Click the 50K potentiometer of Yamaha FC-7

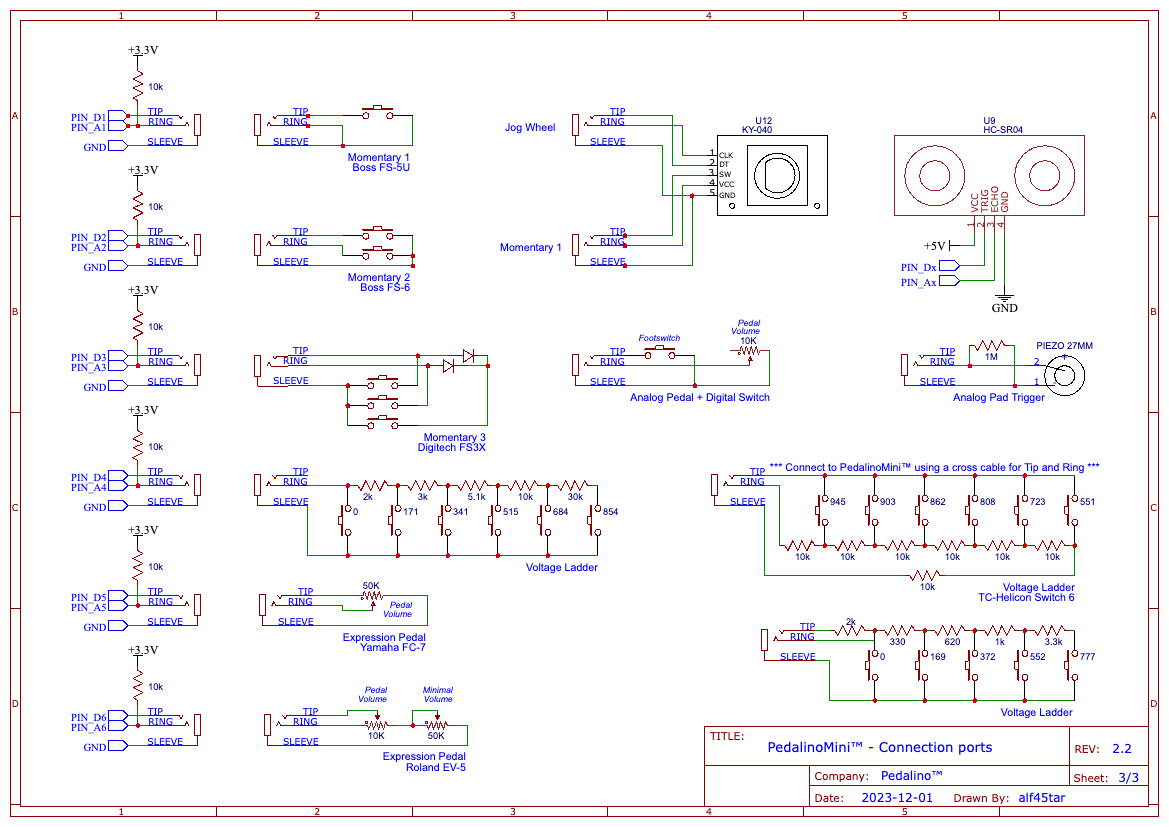coord(372,596)
